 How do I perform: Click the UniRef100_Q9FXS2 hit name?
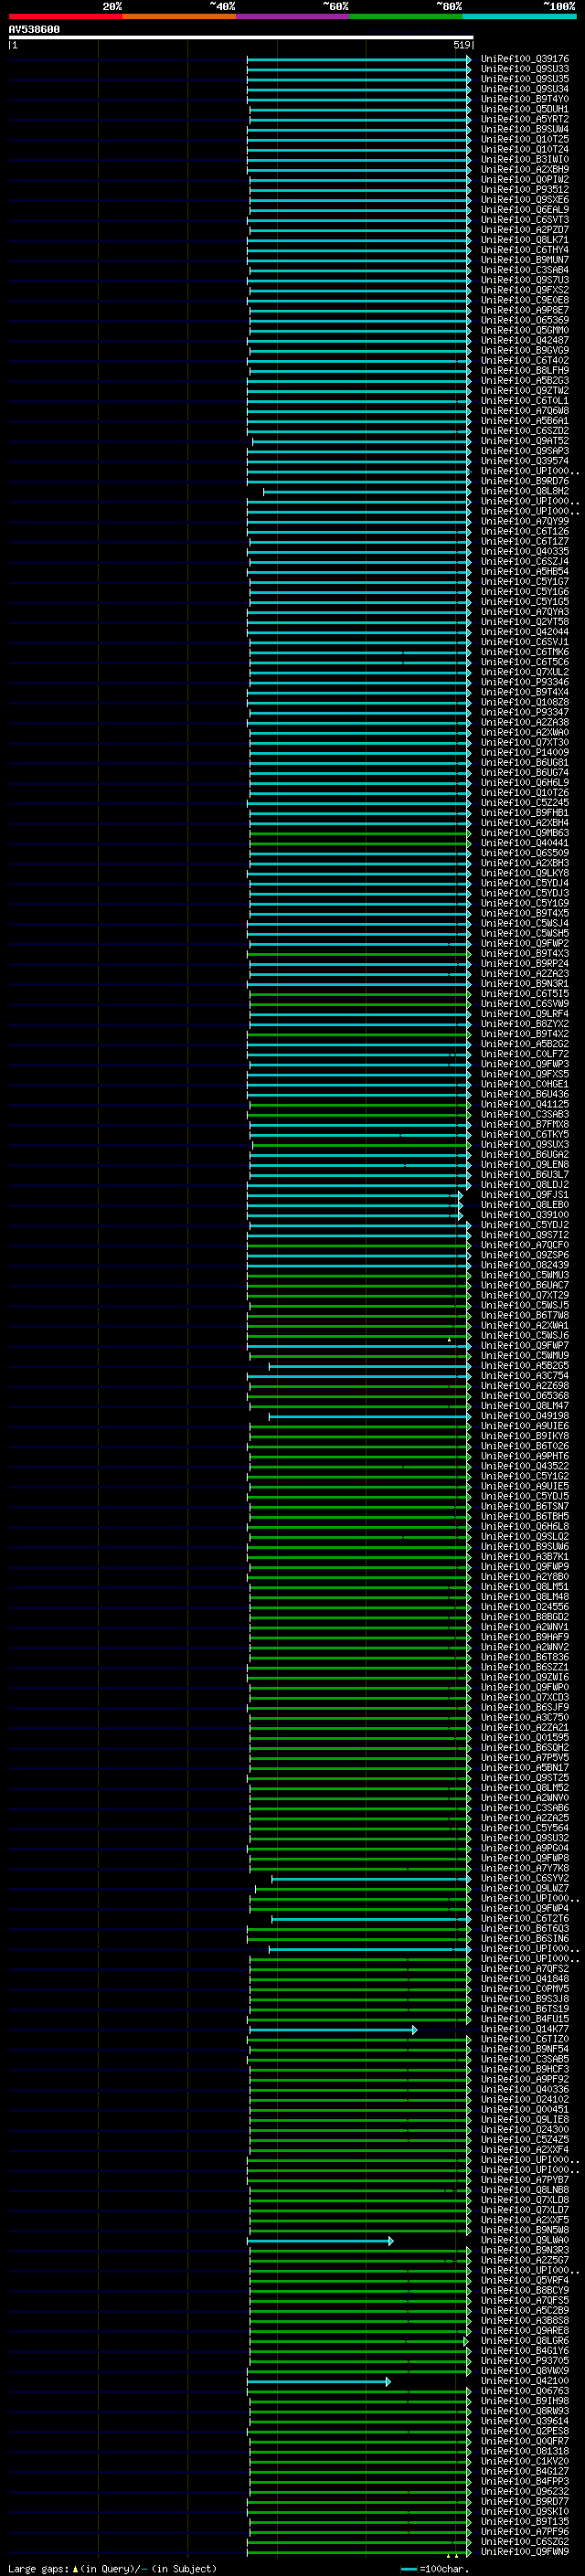pyautogui.click(x=525, y=290)
